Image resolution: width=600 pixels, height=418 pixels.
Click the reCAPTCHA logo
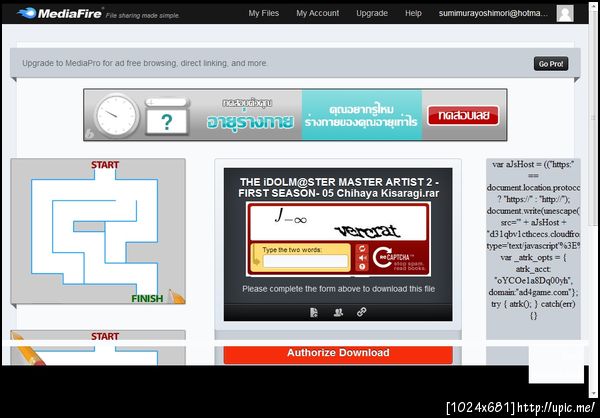(398, 258)
